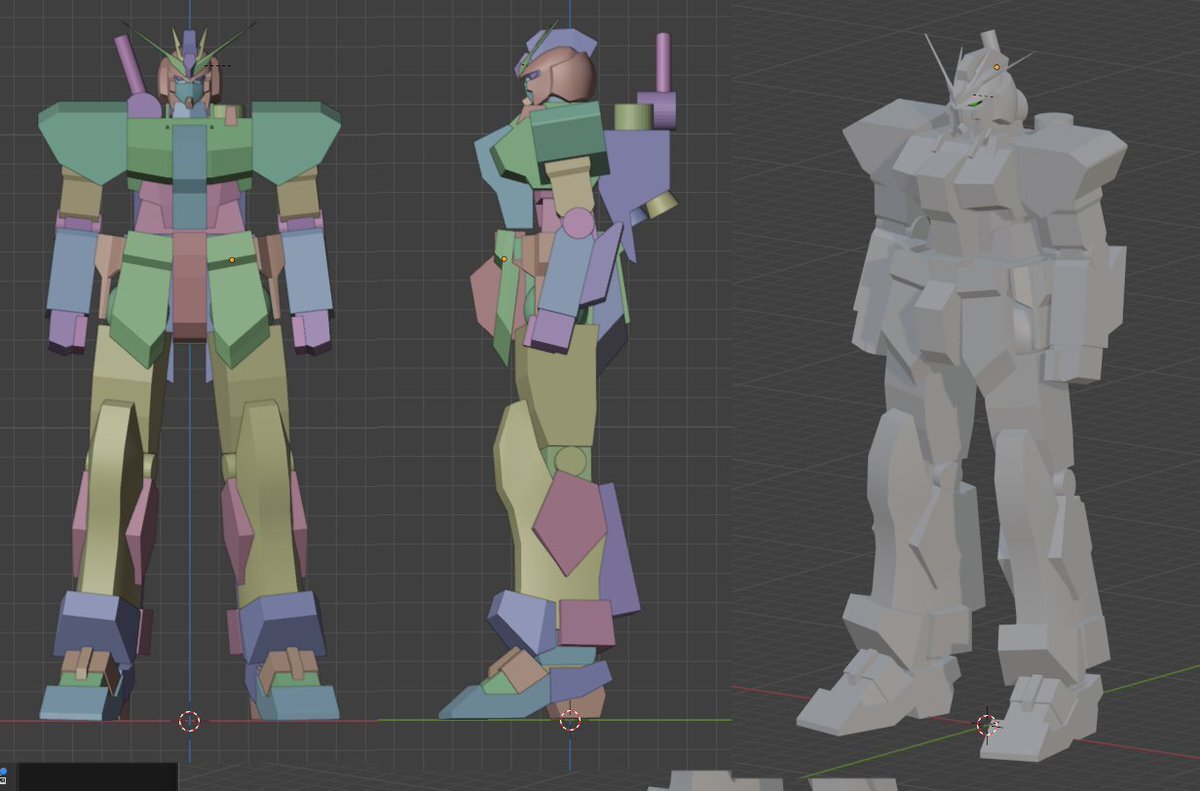This screenshot has width=1200, height=791.
Task: Select the orange origin dot on front-view waist
Action: click(x=232, y=260)
